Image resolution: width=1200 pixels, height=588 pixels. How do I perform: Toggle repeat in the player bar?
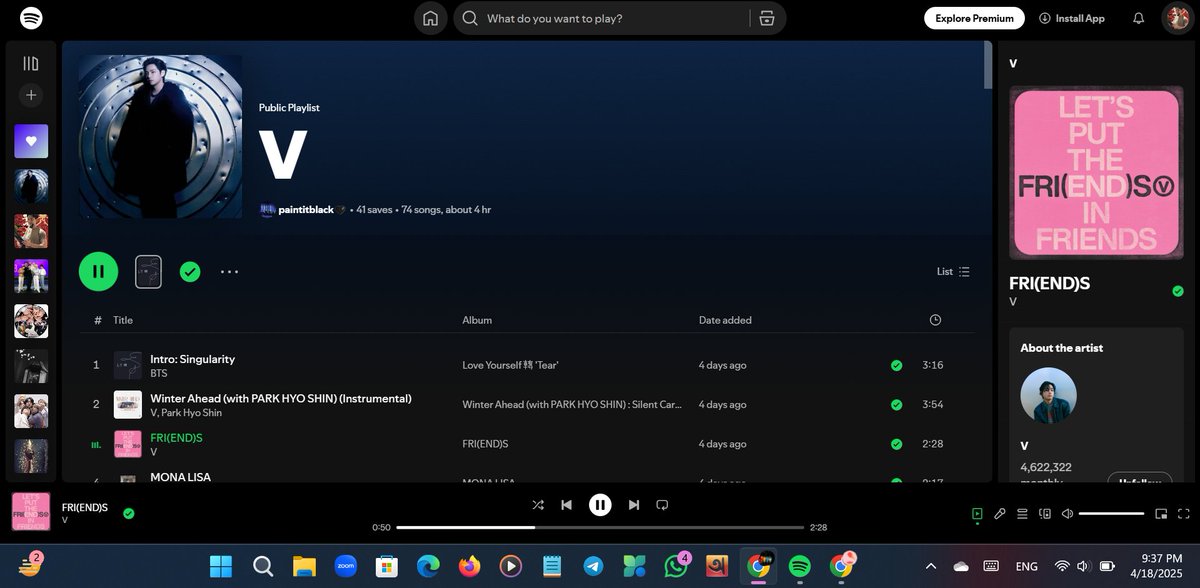[661, 505]
